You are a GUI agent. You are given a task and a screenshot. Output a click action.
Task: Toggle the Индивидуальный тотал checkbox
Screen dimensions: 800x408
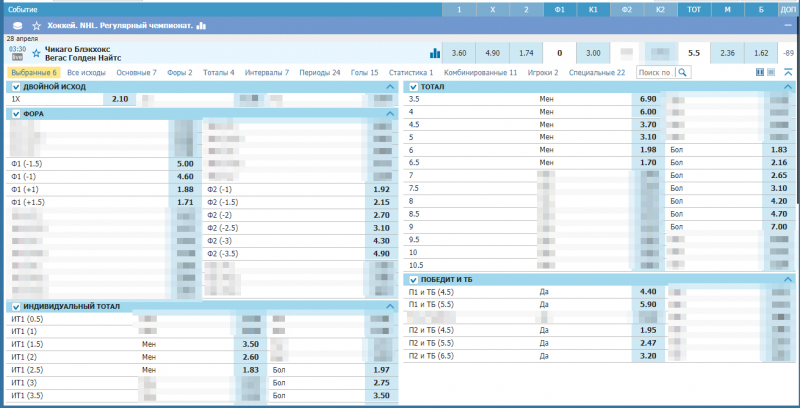point(15,306)
